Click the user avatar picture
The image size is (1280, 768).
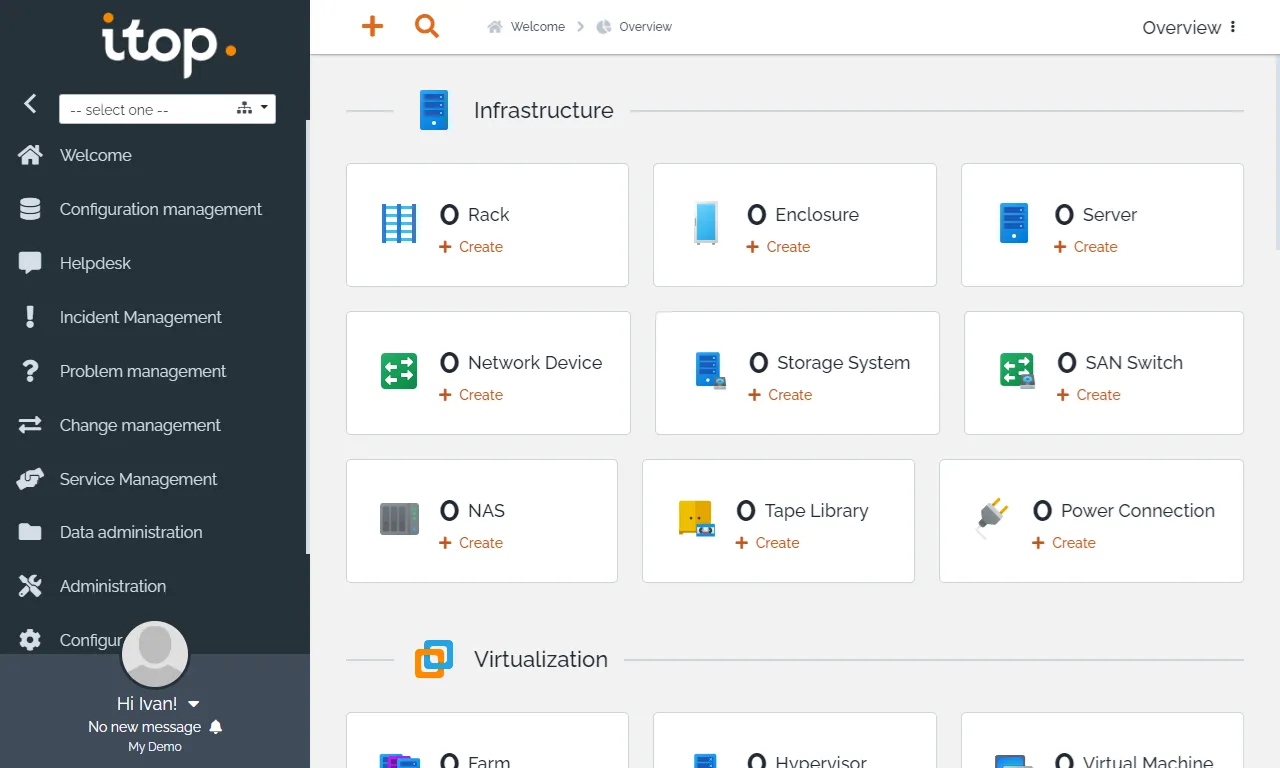[155, 654]
